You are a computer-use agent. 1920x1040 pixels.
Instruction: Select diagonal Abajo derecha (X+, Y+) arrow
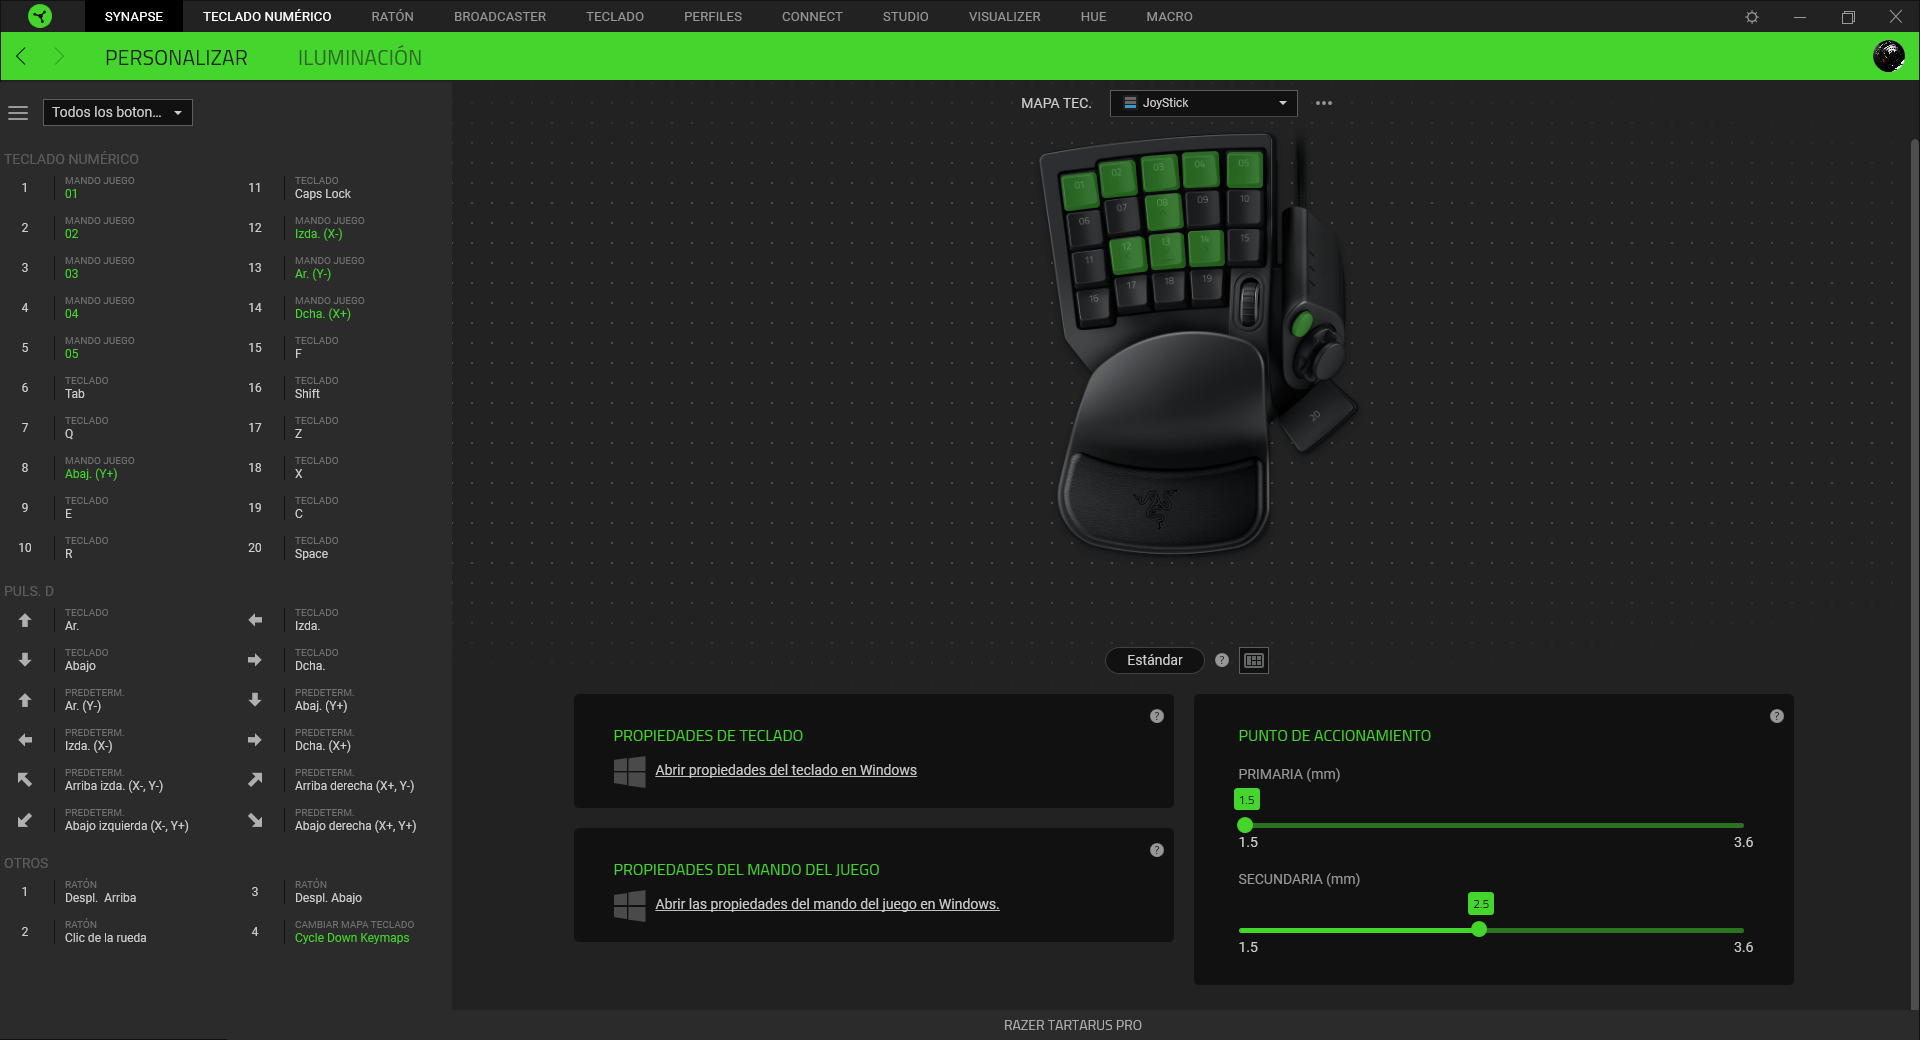(x=255, y=820)
